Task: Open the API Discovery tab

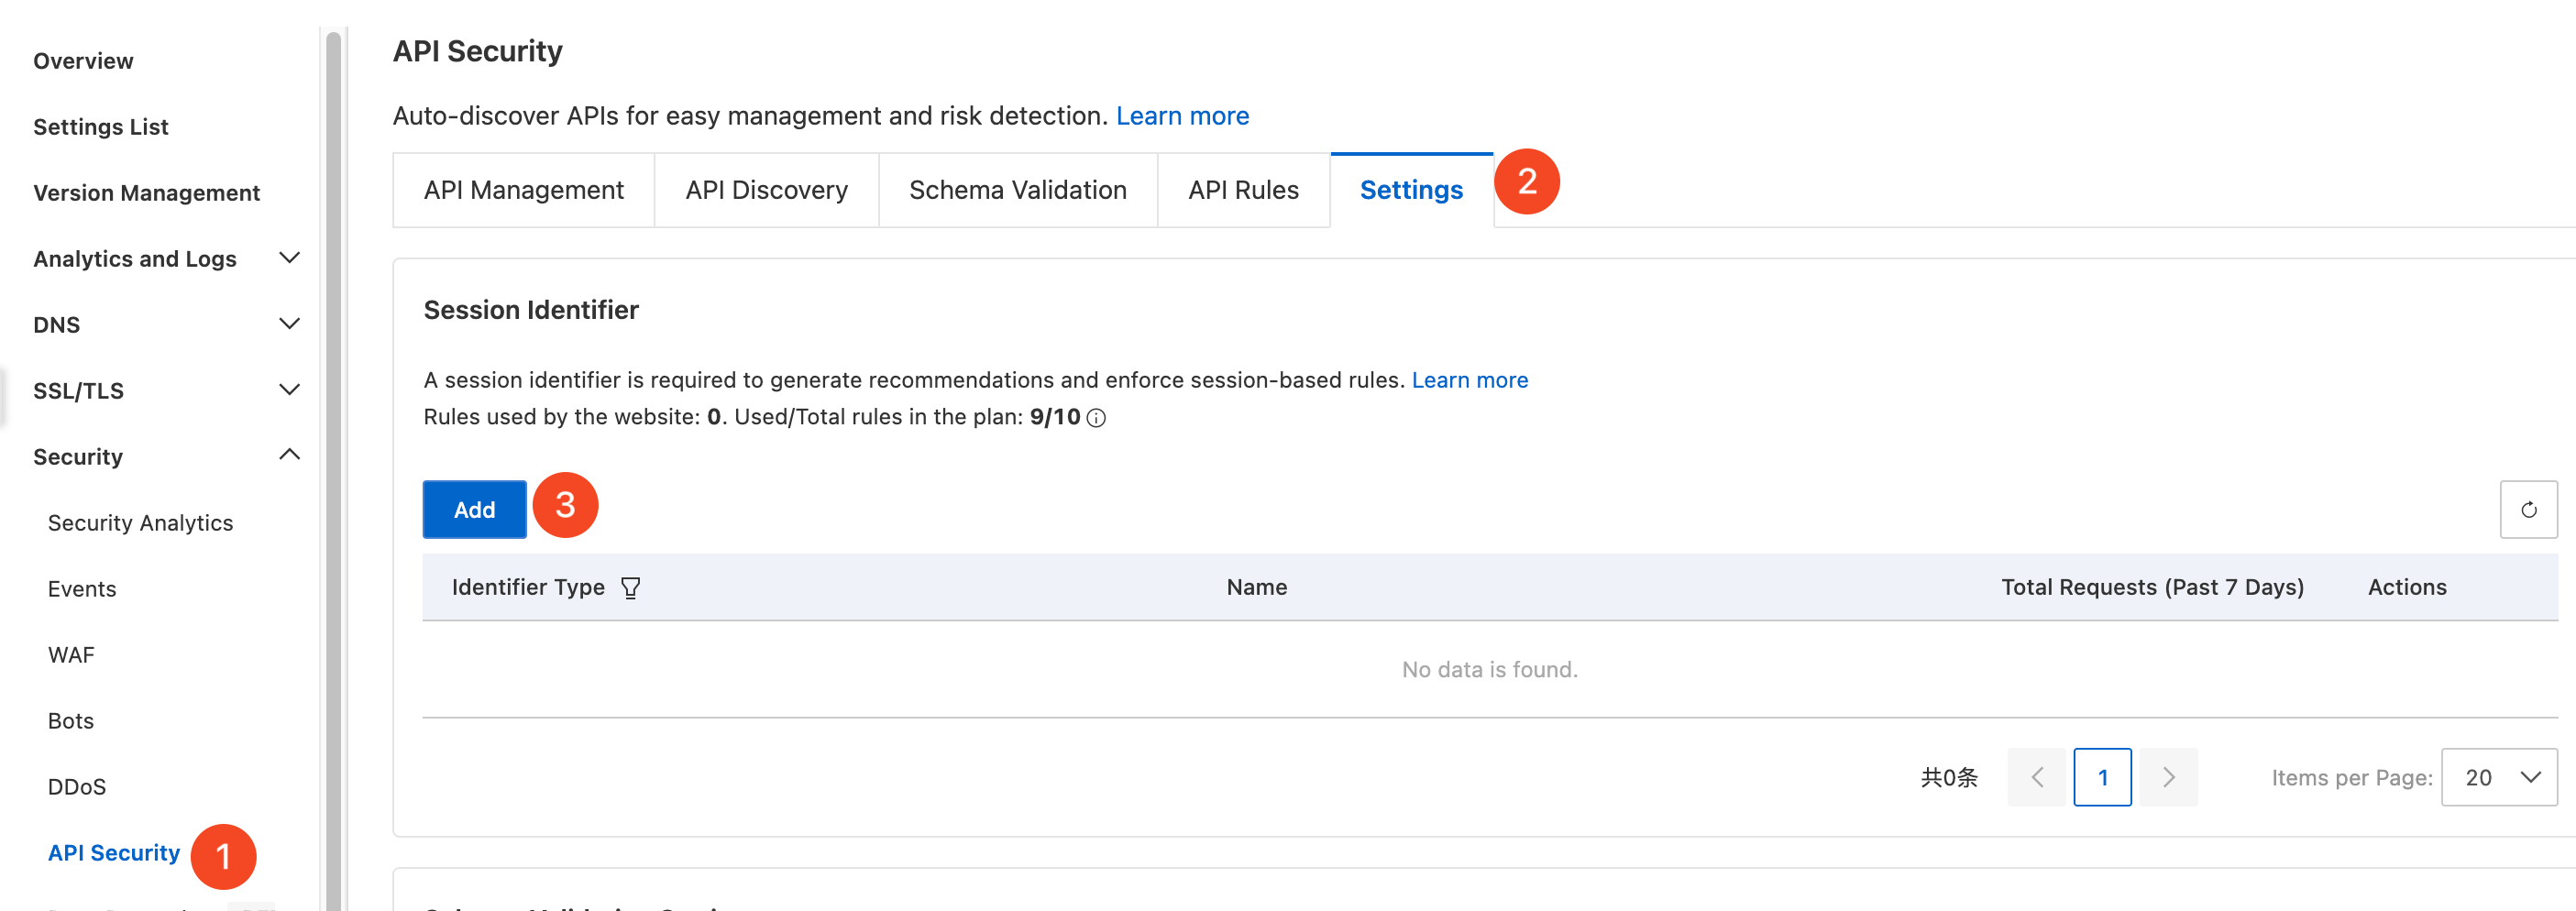Action: click(766, 190)
